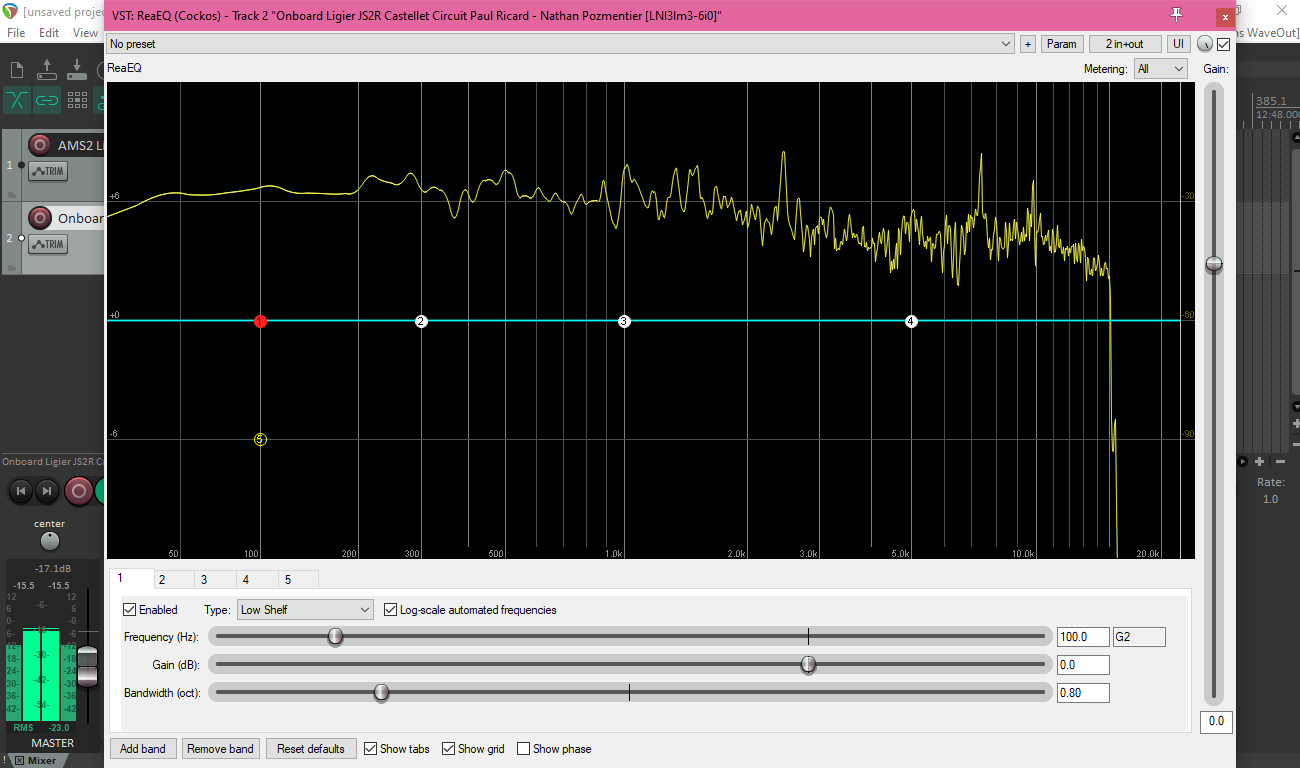Click the new project icon in REAPER toolbar
Image resolution: width=1300 pixels, height=768 pixels.
pos(16,70)
